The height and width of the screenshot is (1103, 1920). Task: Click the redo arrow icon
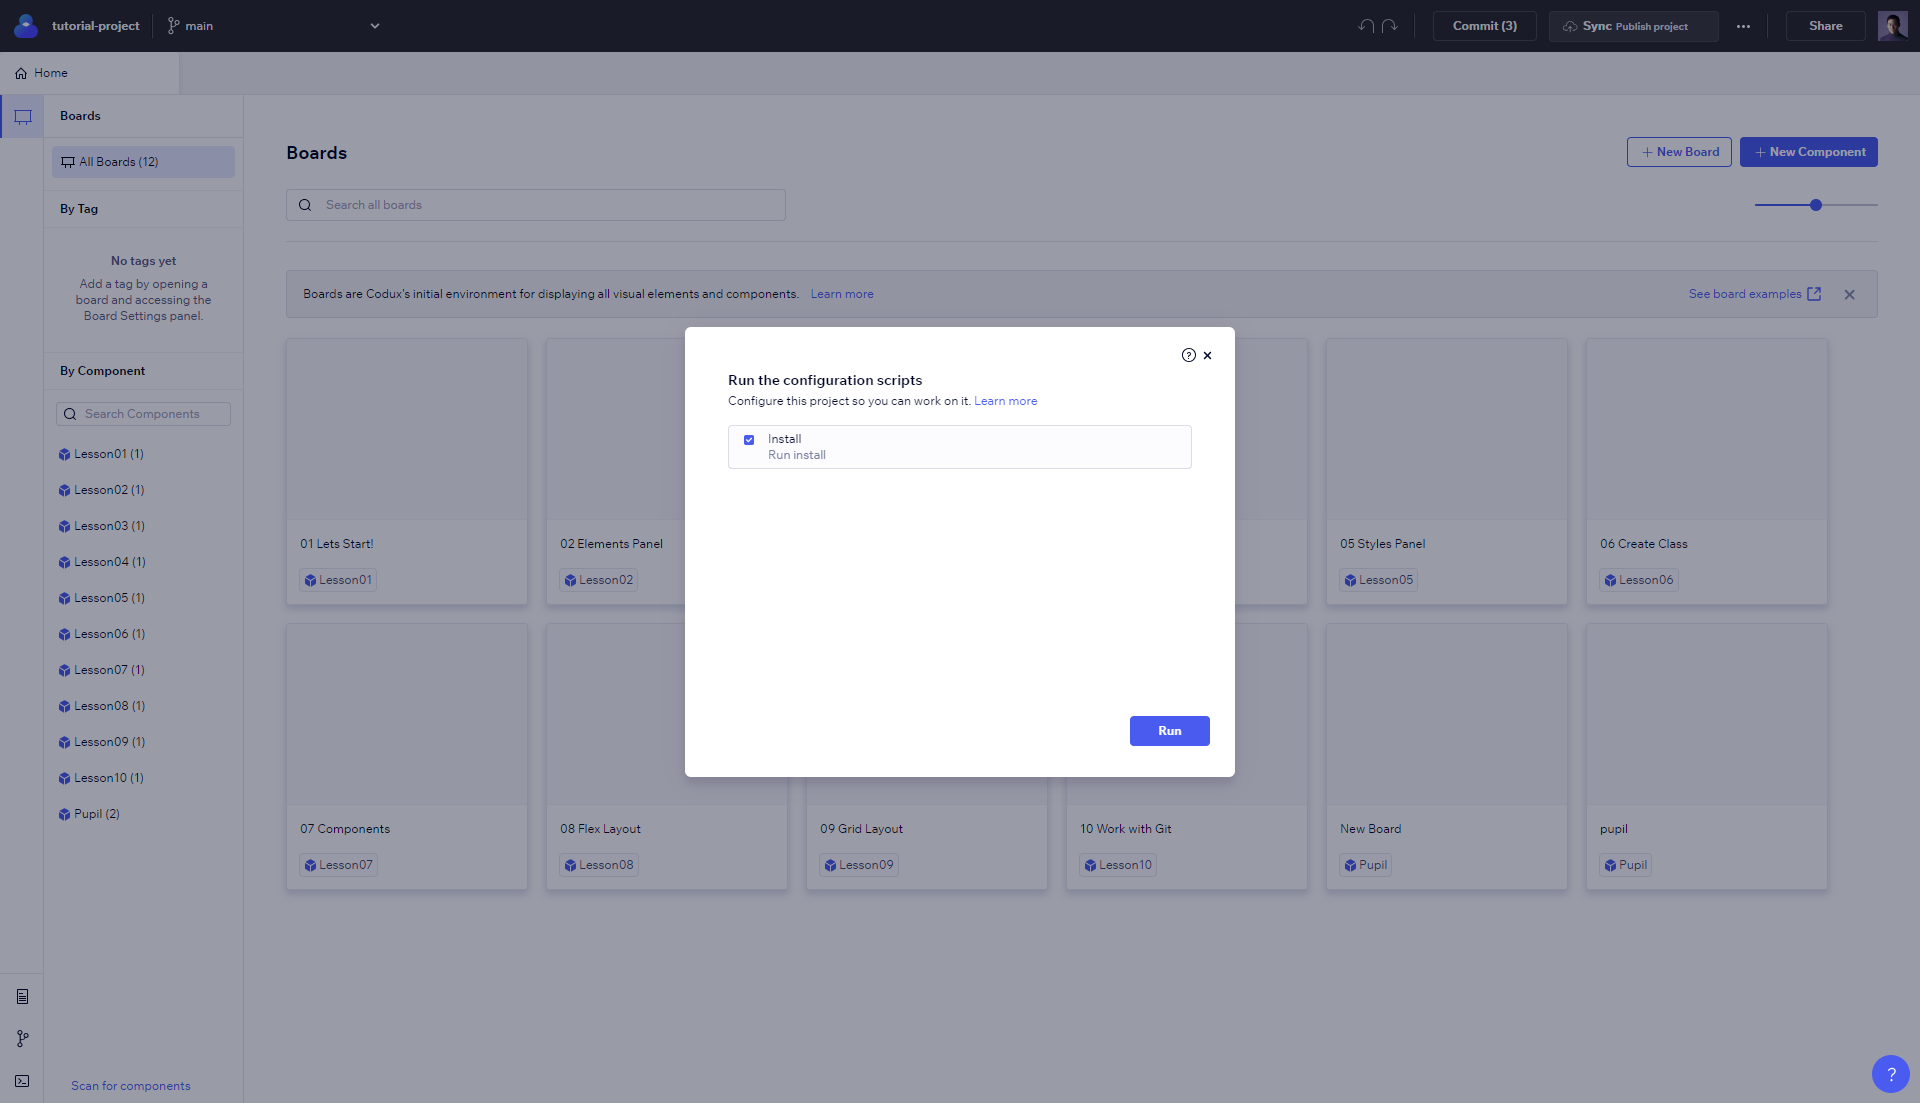pyautogui.click(x=1389, y=26)
